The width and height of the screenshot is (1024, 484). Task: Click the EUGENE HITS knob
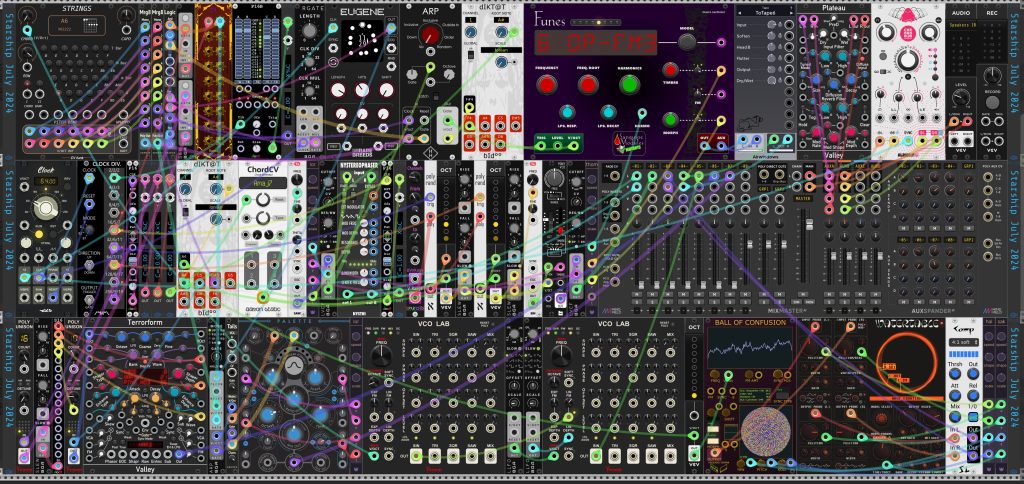362,90
